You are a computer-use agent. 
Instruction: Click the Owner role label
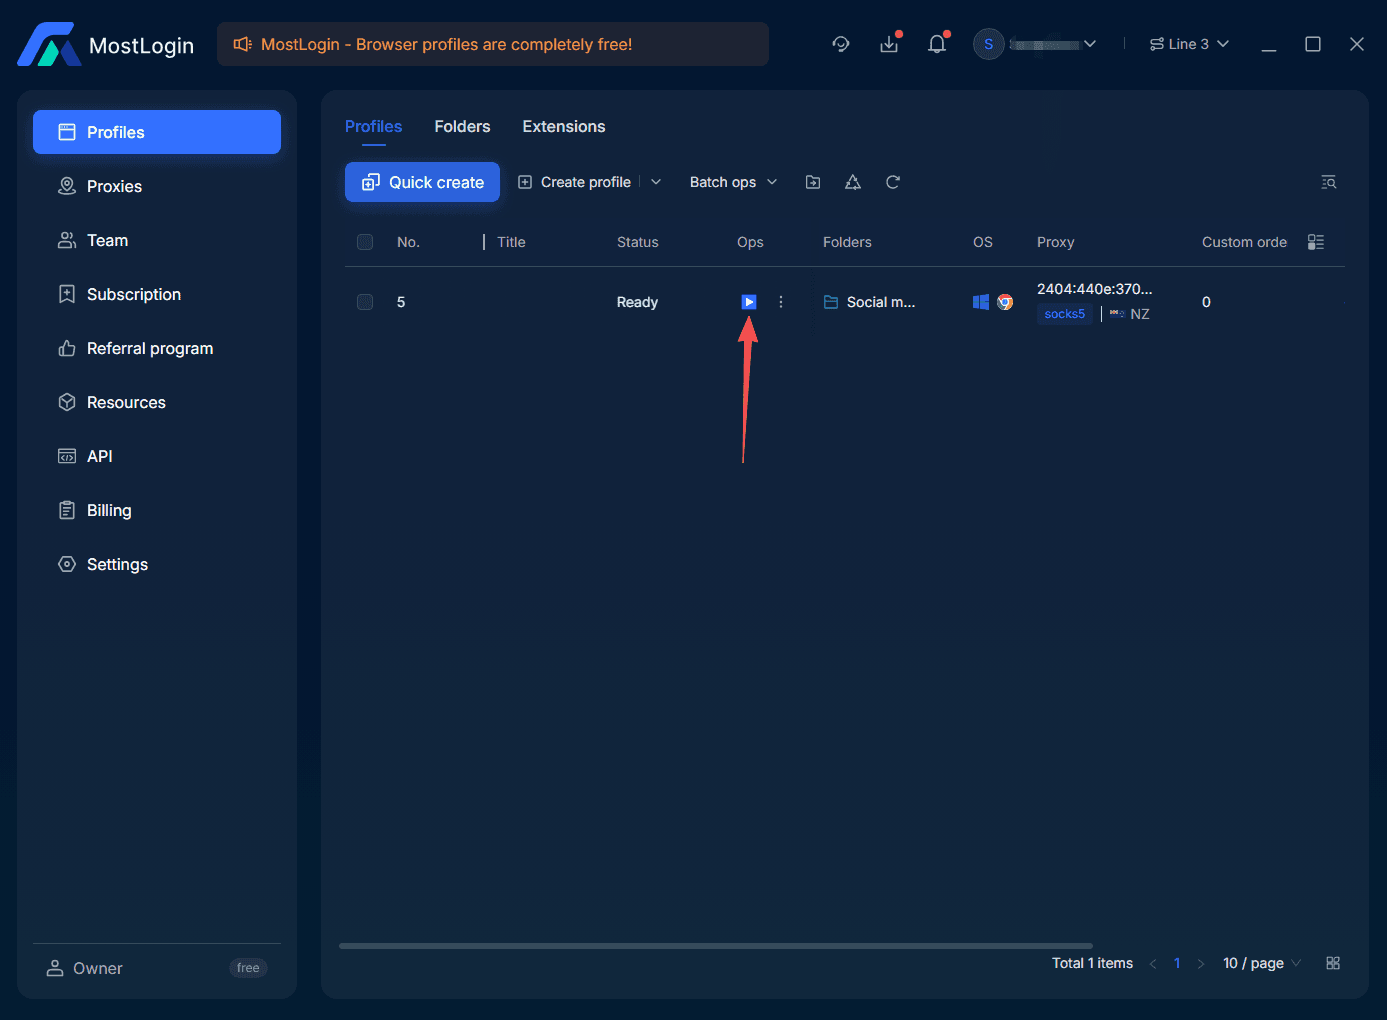pos(98,968)
